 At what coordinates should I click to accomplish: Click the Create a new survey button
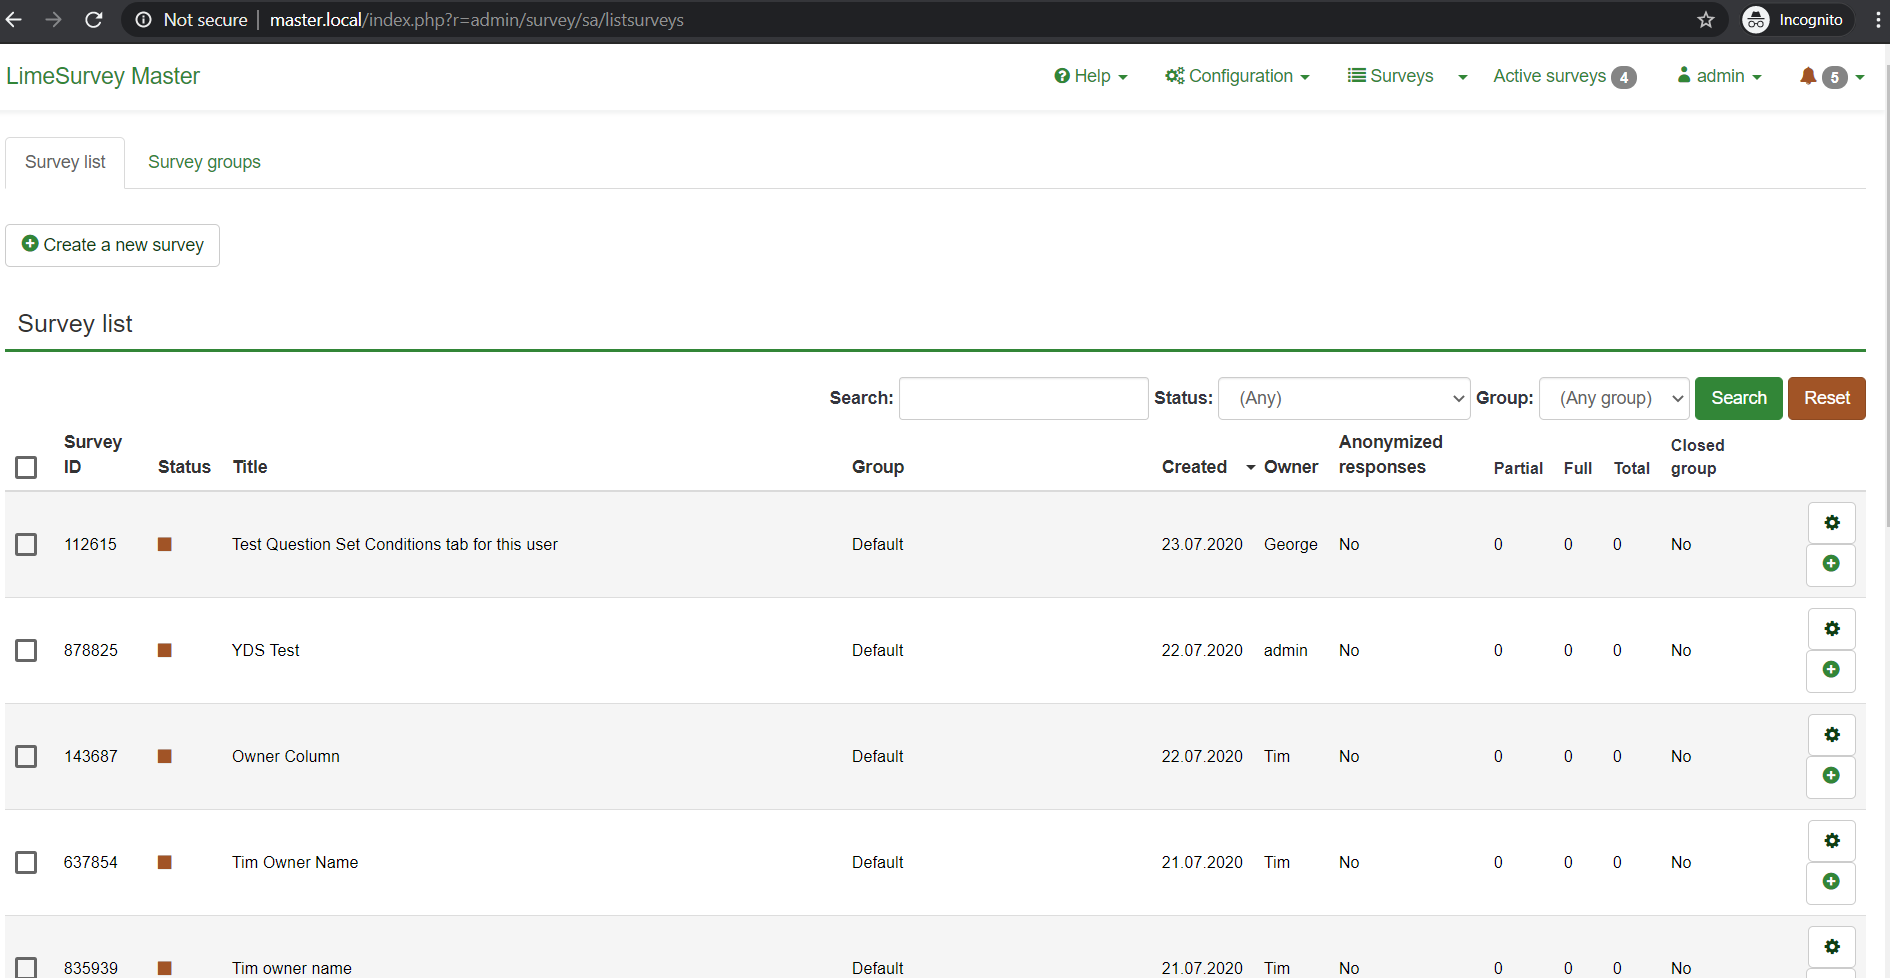[113, 245]
